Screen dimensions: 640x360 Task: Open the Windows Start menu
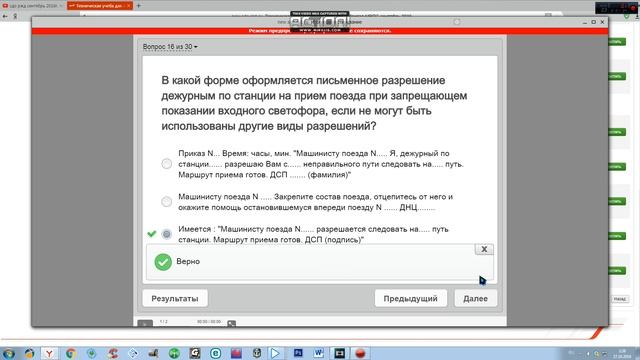tap(8, 353)
